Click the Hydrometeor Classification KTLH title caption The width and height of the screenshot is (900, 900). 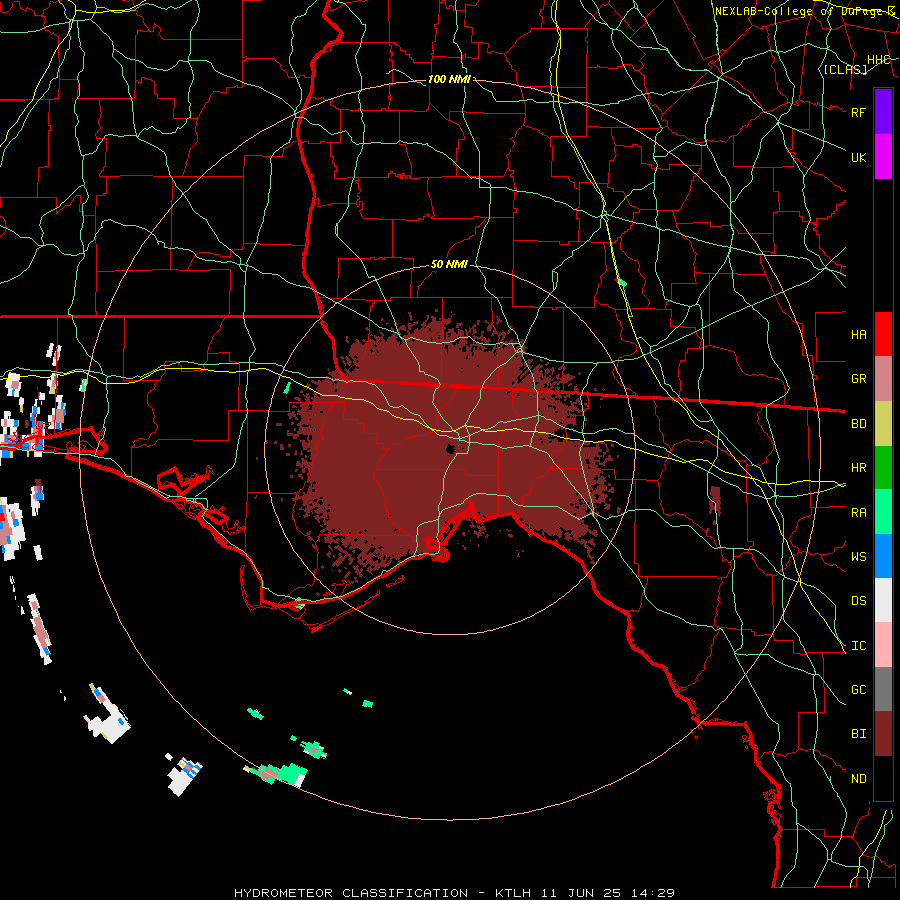[454, 893]
